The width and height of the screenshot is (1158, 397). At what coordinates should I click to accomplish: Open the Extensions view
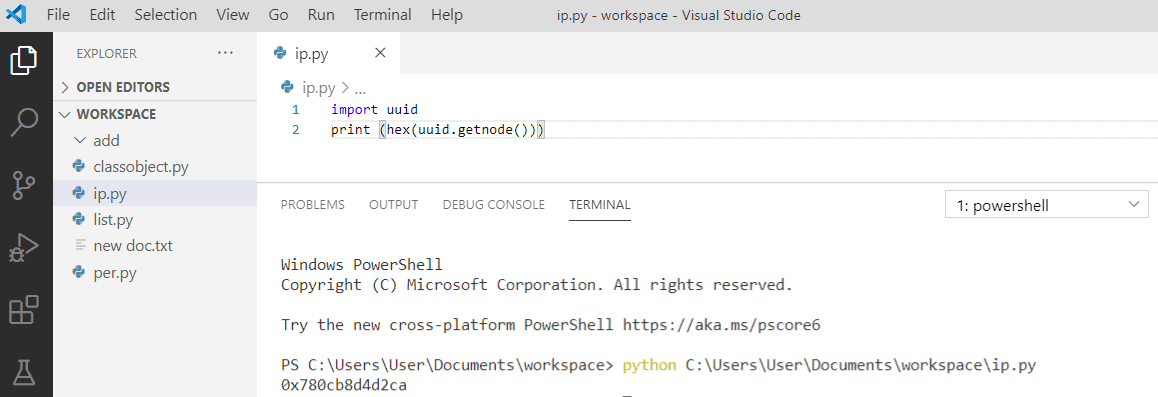click(24, 310)
